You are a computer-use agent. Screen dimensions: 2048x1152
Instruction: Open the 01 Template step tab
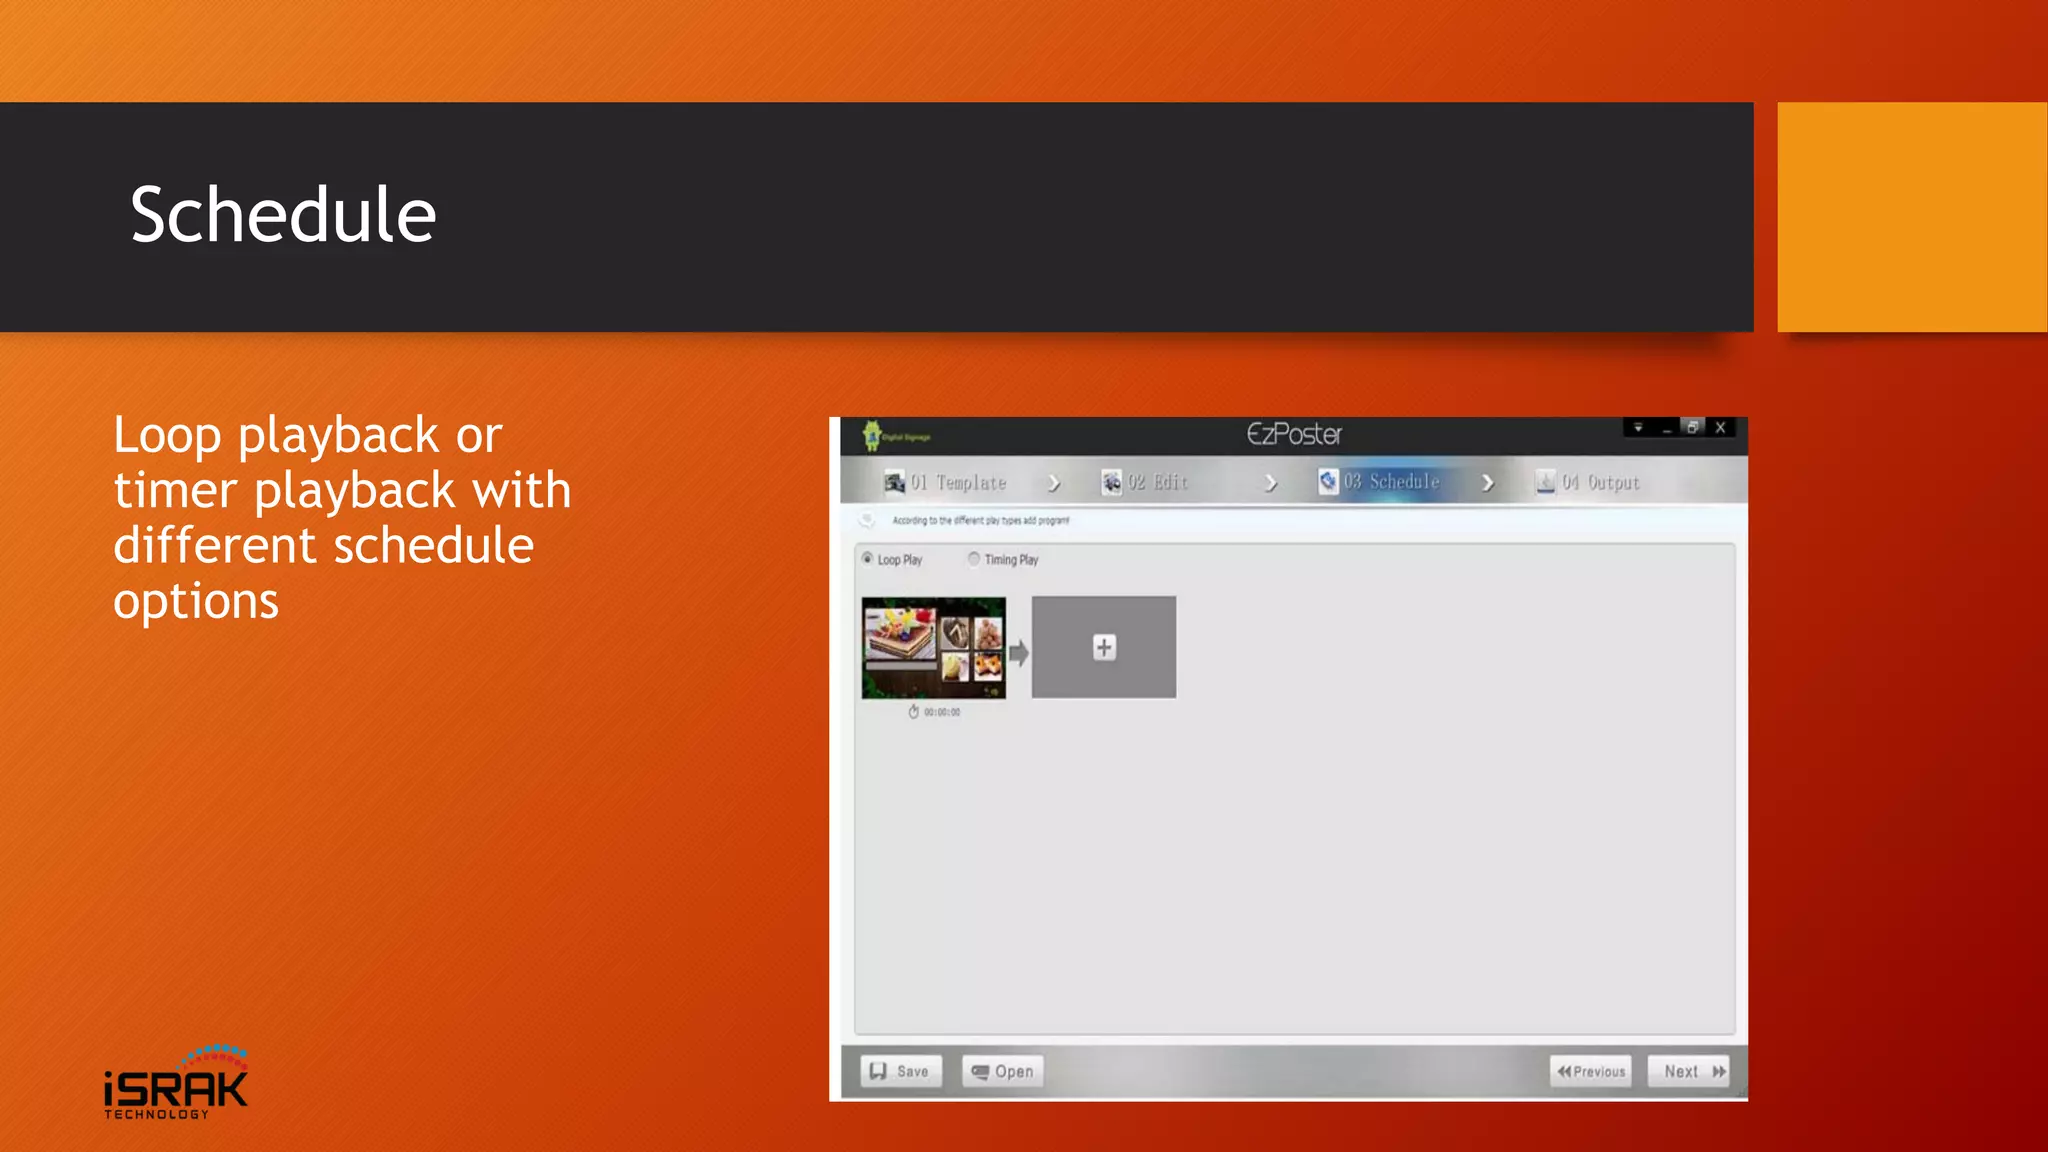946,482
